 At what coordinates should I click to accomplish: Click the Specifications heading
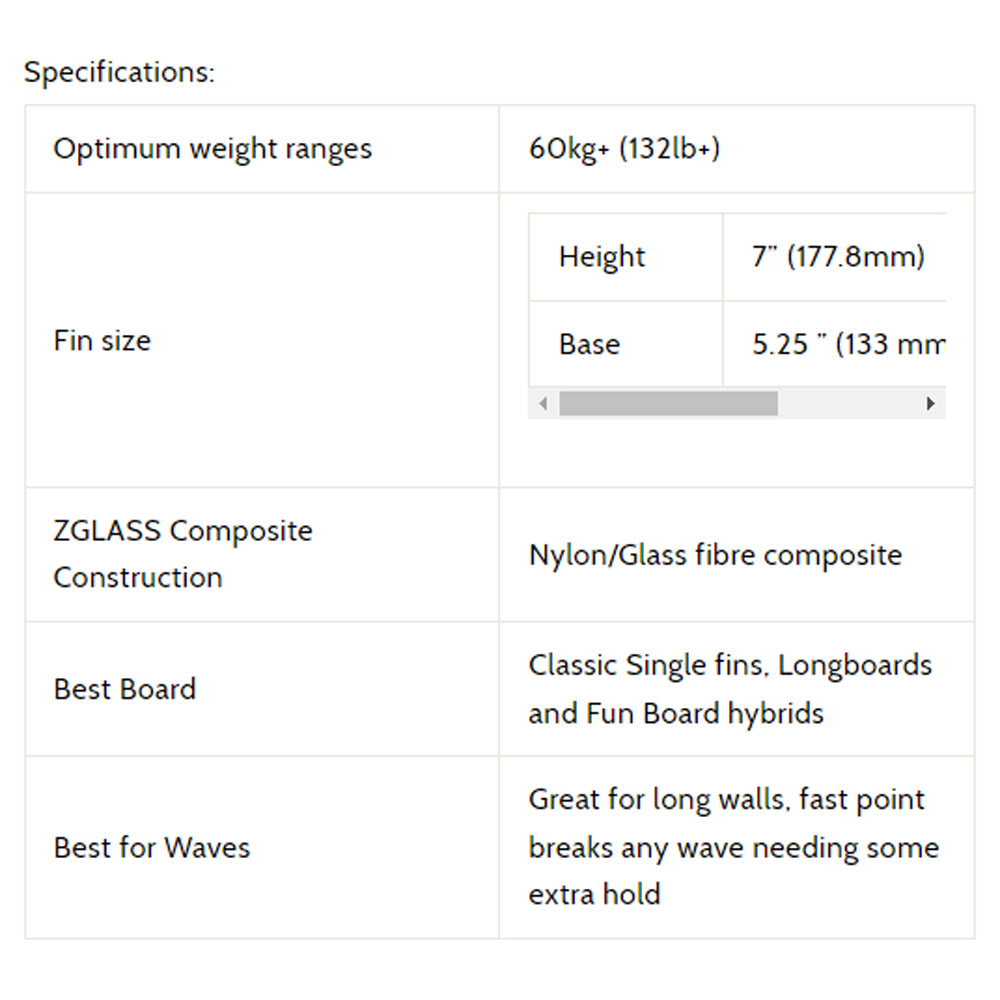119,72
